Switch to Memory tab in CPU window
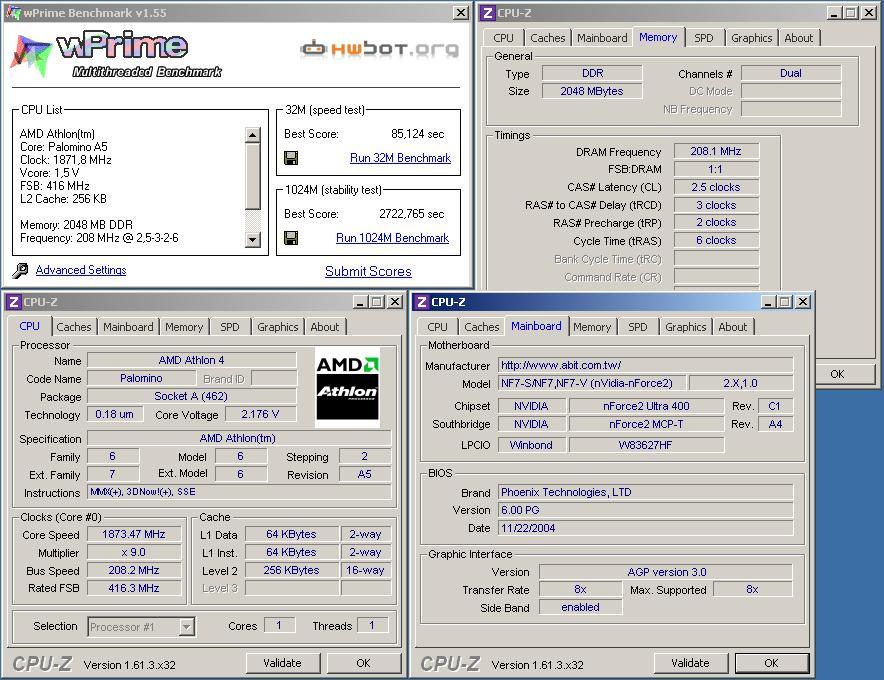884x680 pixels. pos(184,327)
